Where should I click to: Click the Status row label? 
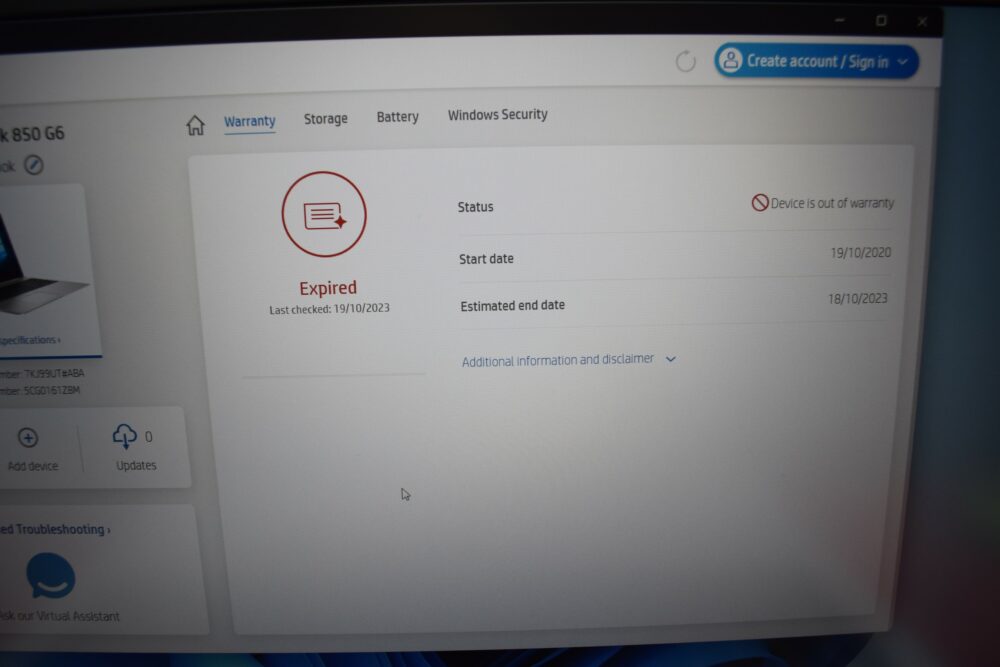tap(475, 207)
